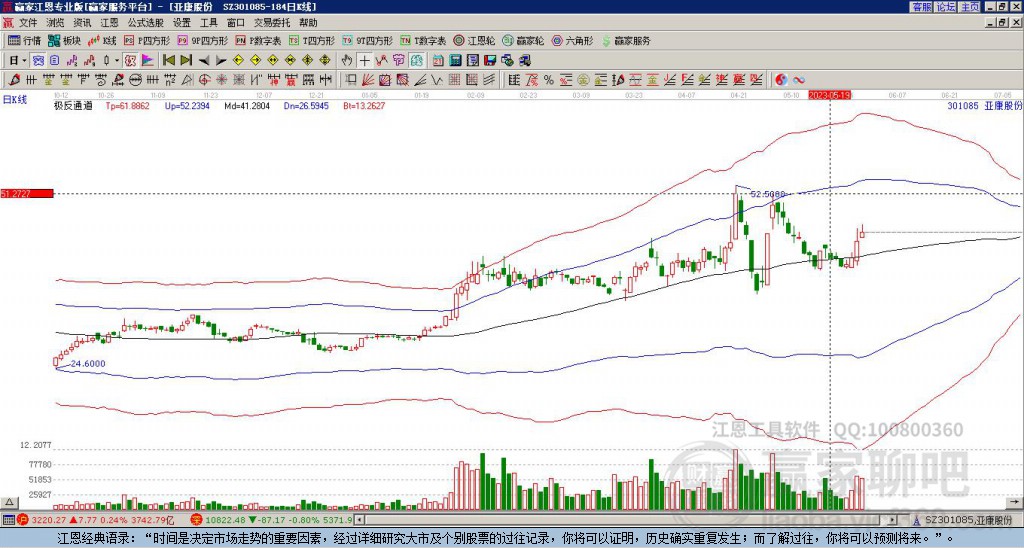Click the Shenzhen index 10822.48 status entry

[x=272, y=520]
